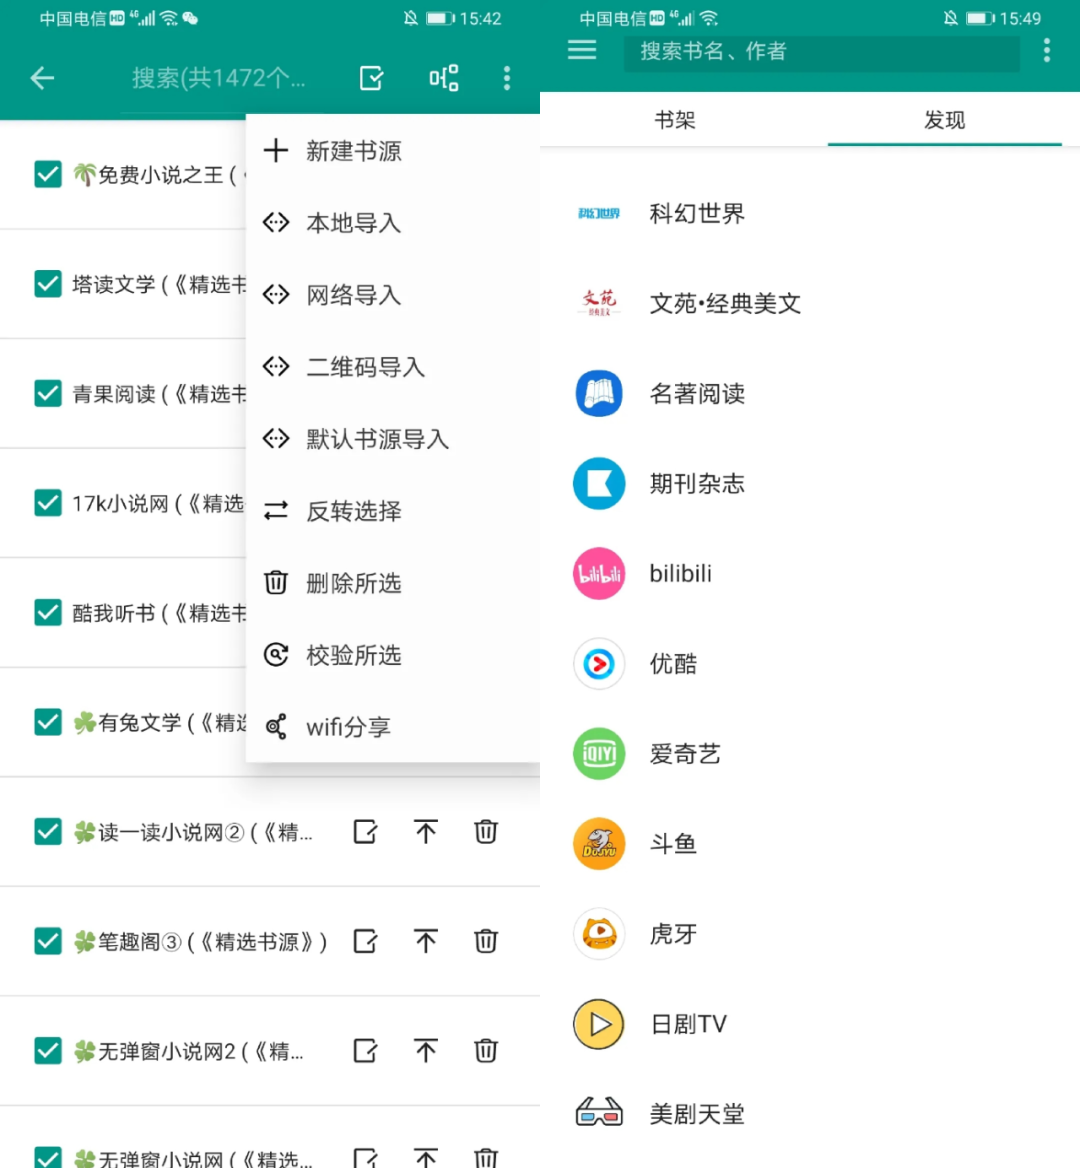Delete the 无弹窗小说网2 source
The height and width of the screenshot is (1168, 1080).
(486, 1050)
